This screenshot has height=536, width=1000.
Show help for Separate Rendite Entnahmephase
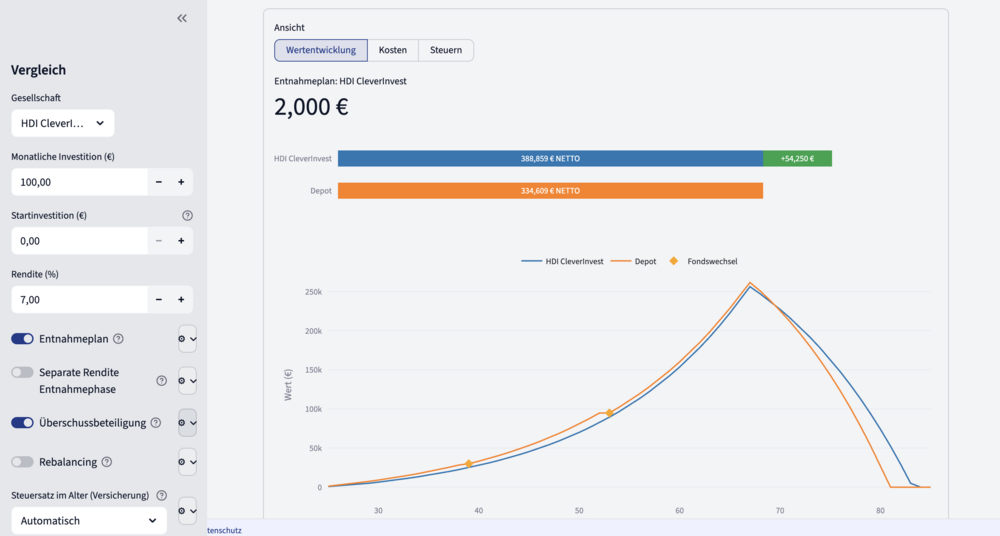tap(161, 381)
